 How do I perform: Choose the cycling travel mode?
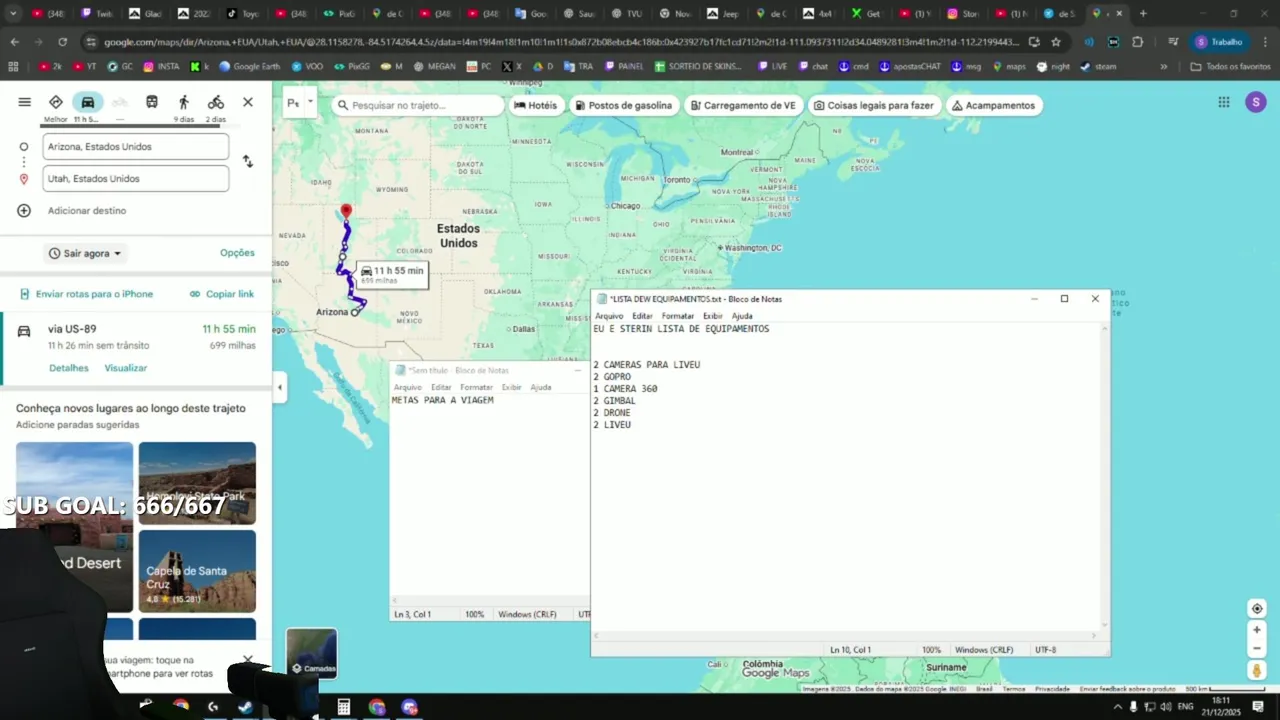[x=216, y=102]
